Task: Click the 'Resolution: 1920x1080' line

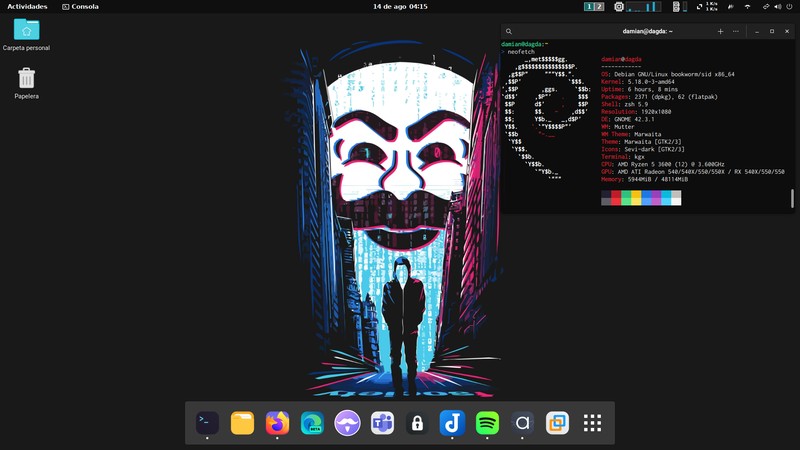Action: click(636, 112)
